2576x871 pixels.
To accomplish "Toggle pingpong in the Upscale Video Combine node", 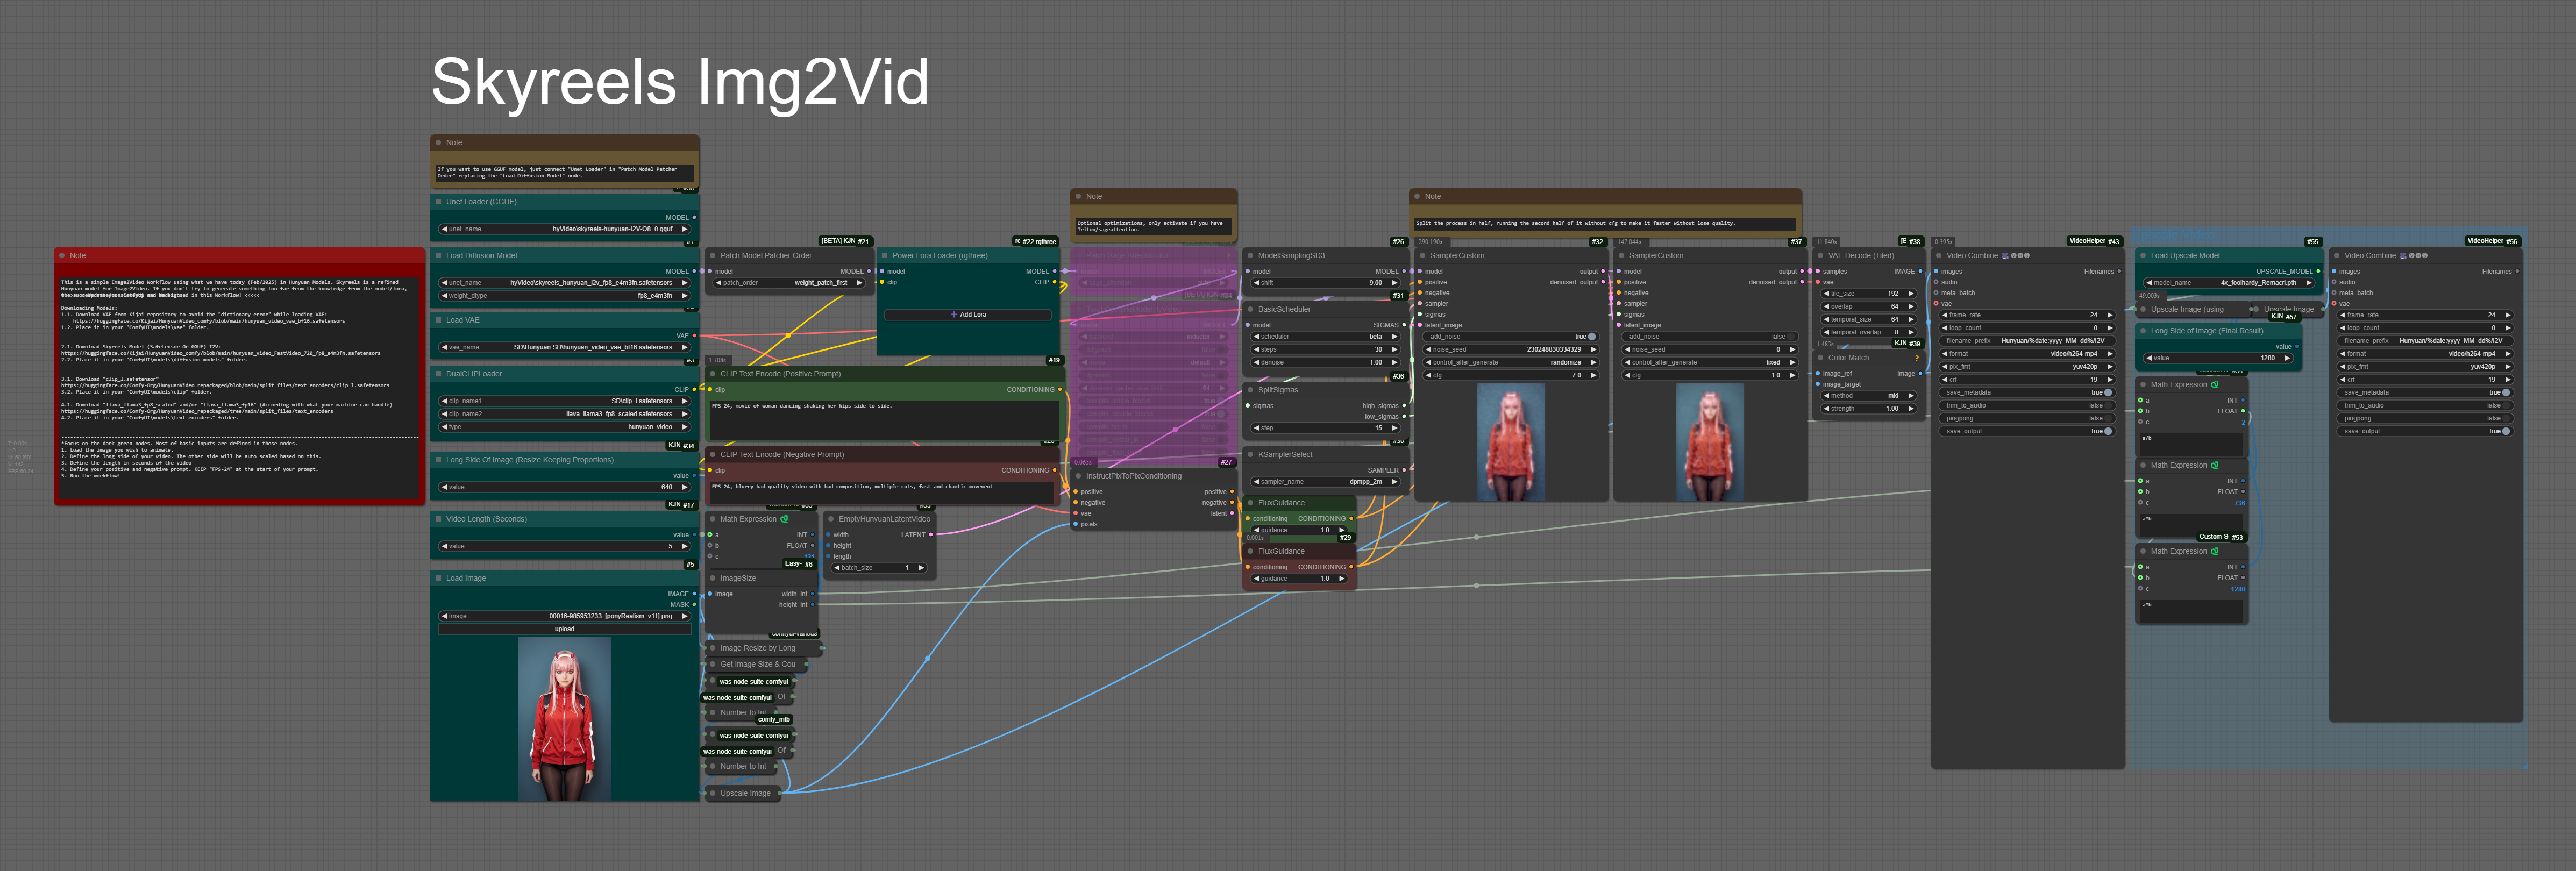I will pos(2506,418).
